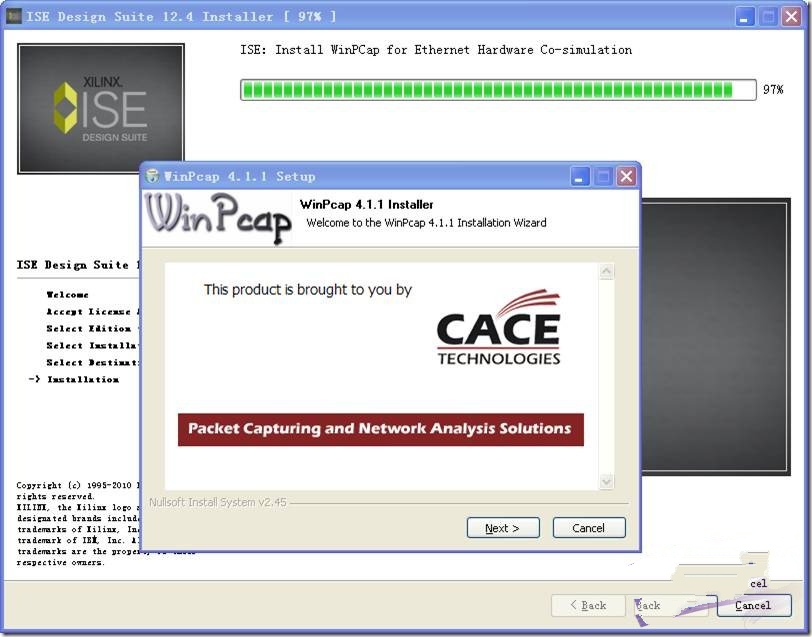Viewport: 812px width, 637px height.
Task: Click the CACE Technologies logo
Action: 499,327
